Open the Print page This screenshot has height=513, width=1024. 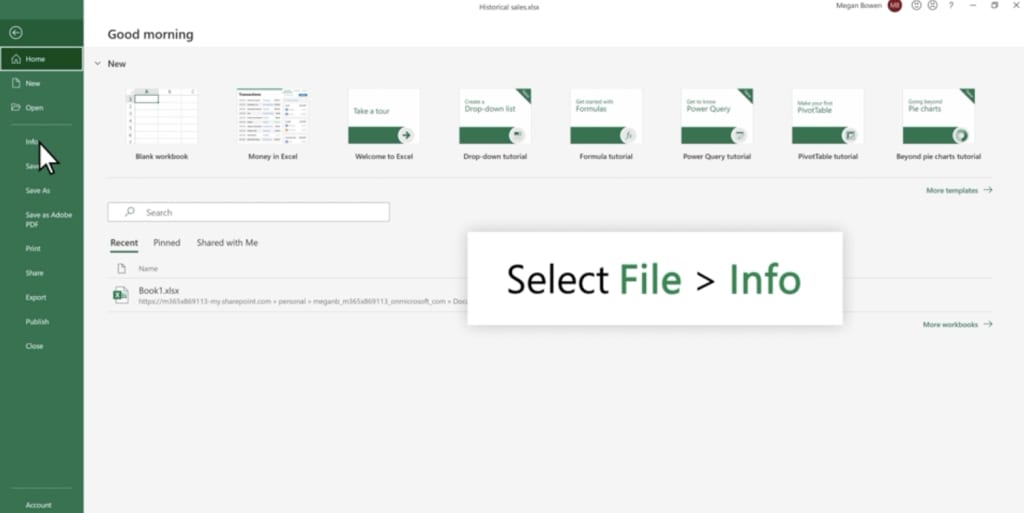coord(33,249)
